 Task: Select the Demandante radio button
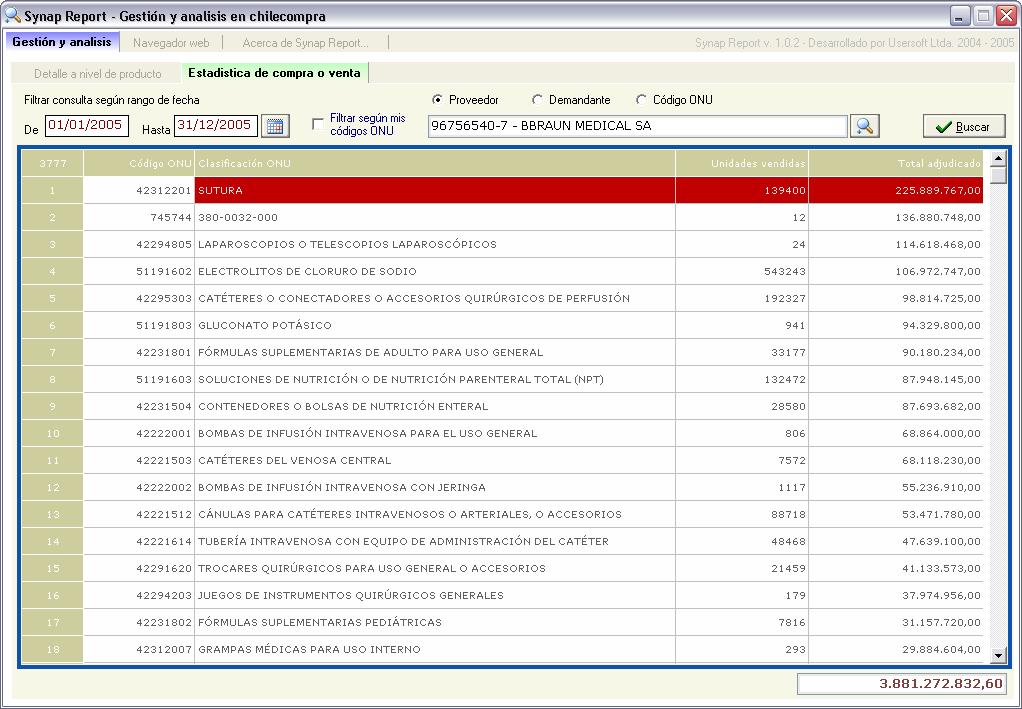click(537, 100)
